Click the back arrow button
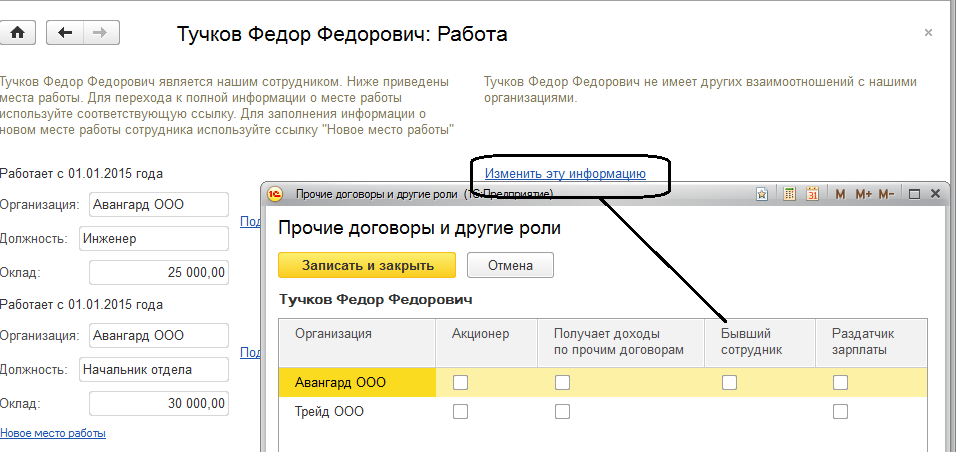Viewport: 956px width, 452px height. click(x=66, y=33)
